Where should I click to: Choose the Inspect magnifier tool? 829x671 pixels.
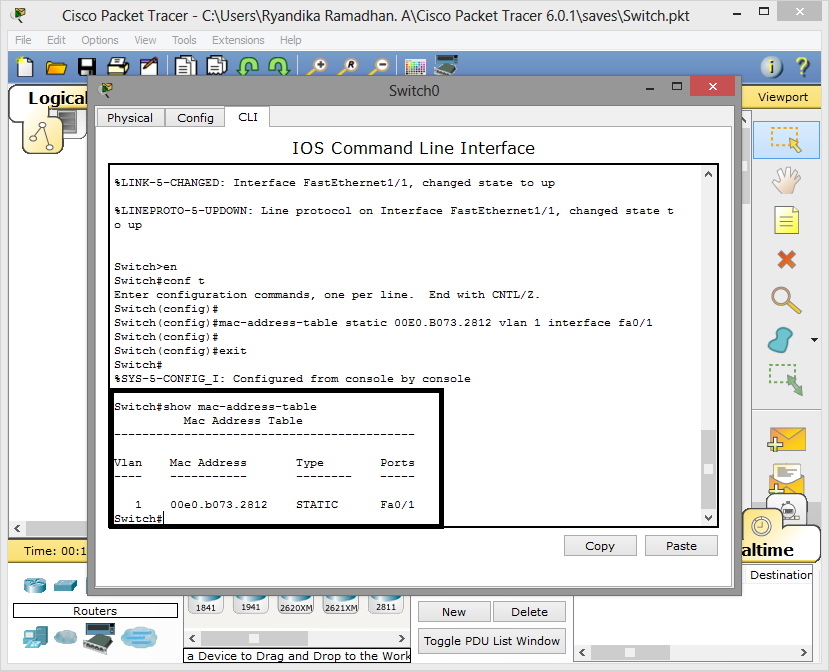coord(786,300)
